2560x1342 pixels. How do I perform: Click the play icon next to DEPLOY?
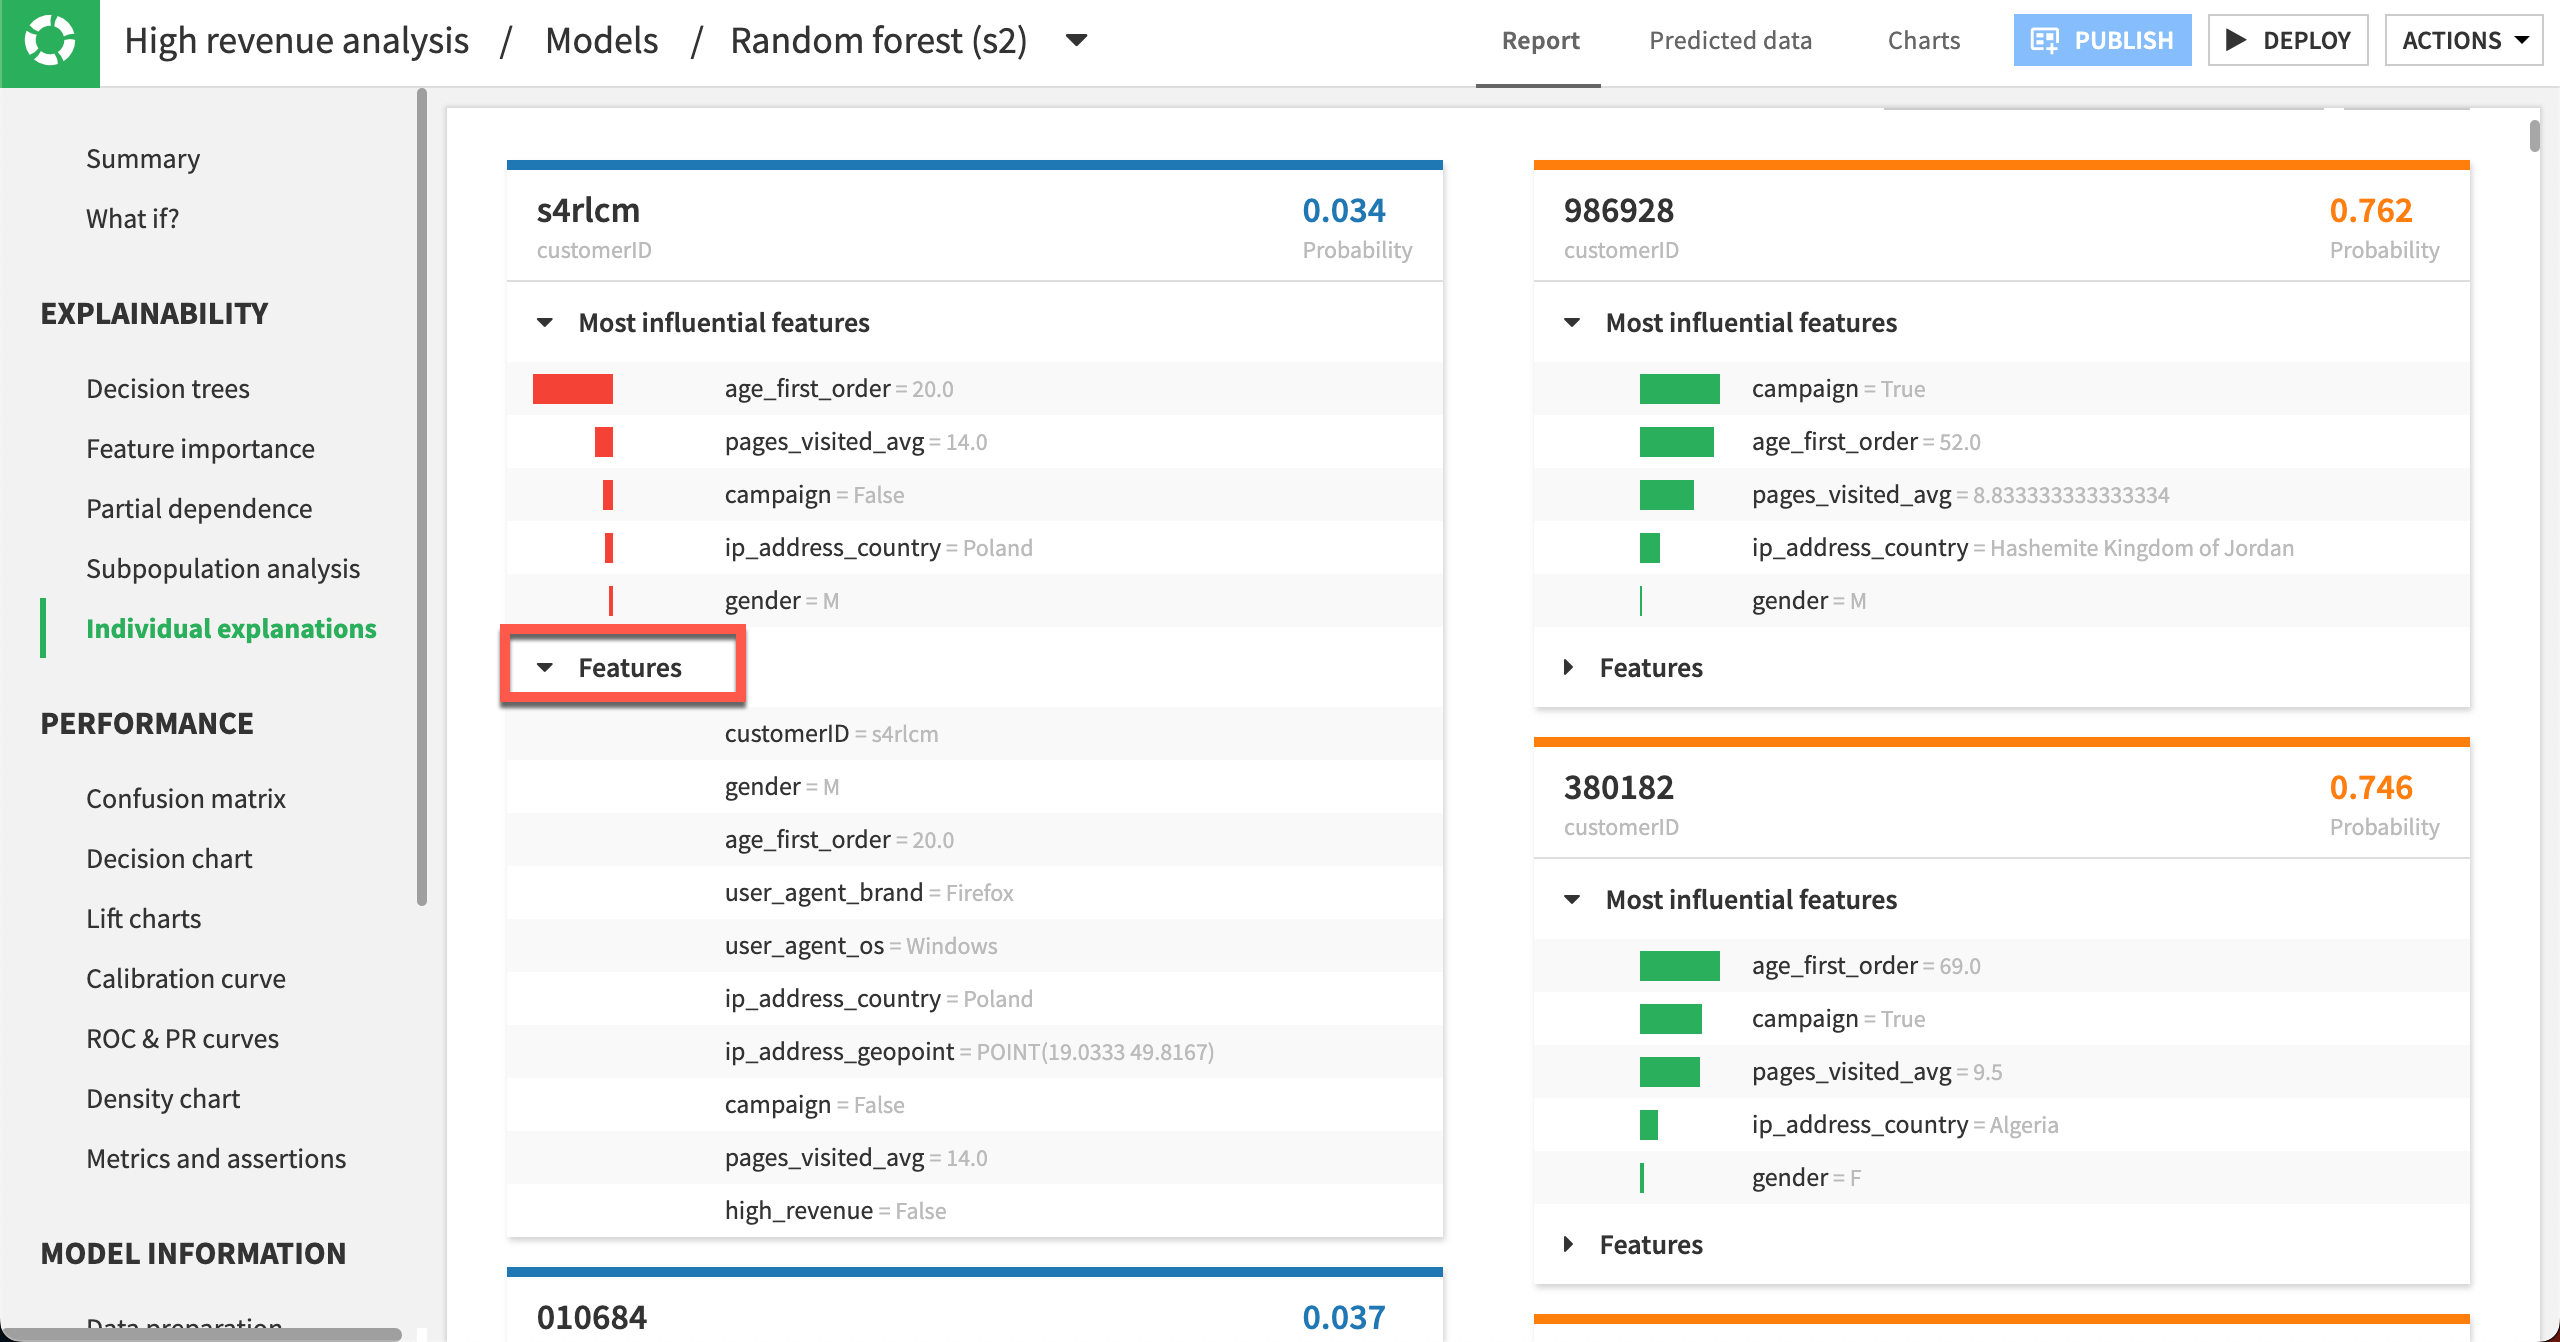coord(2237,40)
